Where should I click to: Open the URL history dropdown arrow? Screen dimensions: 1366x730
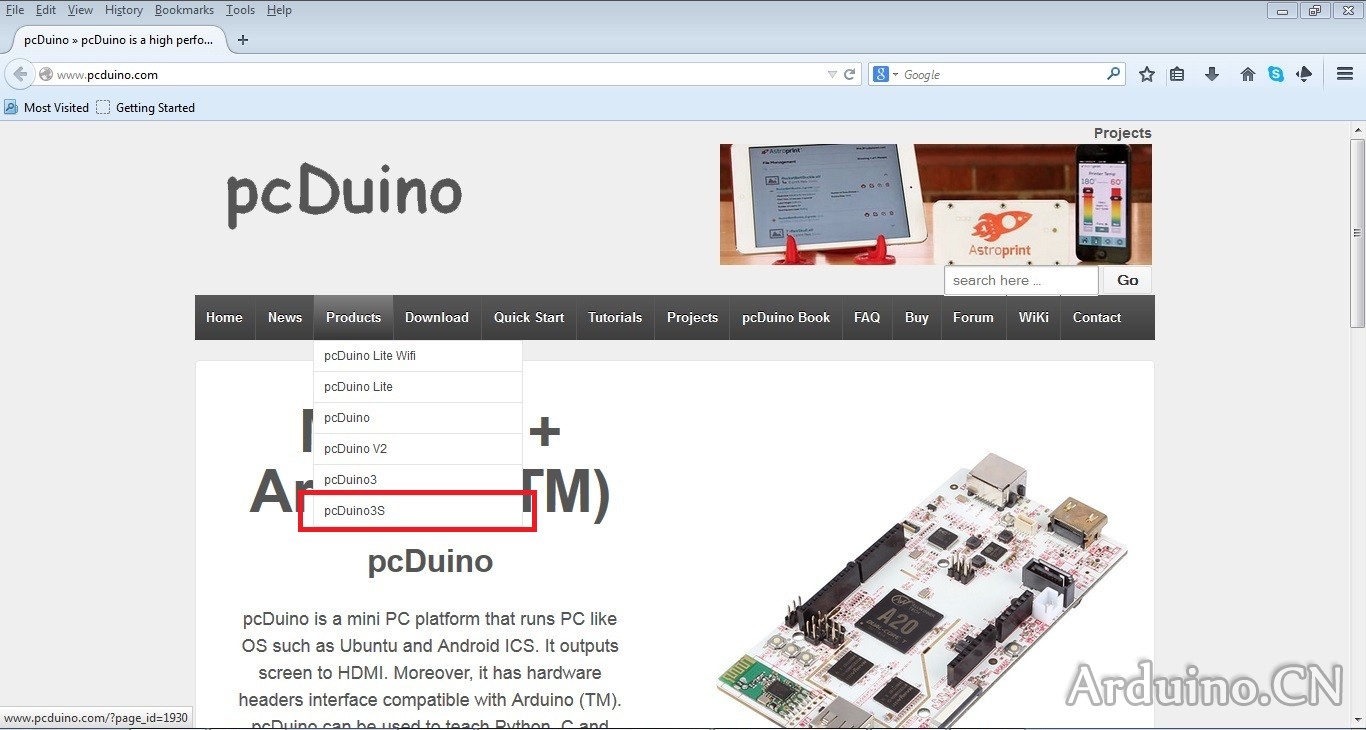point(832,74)
